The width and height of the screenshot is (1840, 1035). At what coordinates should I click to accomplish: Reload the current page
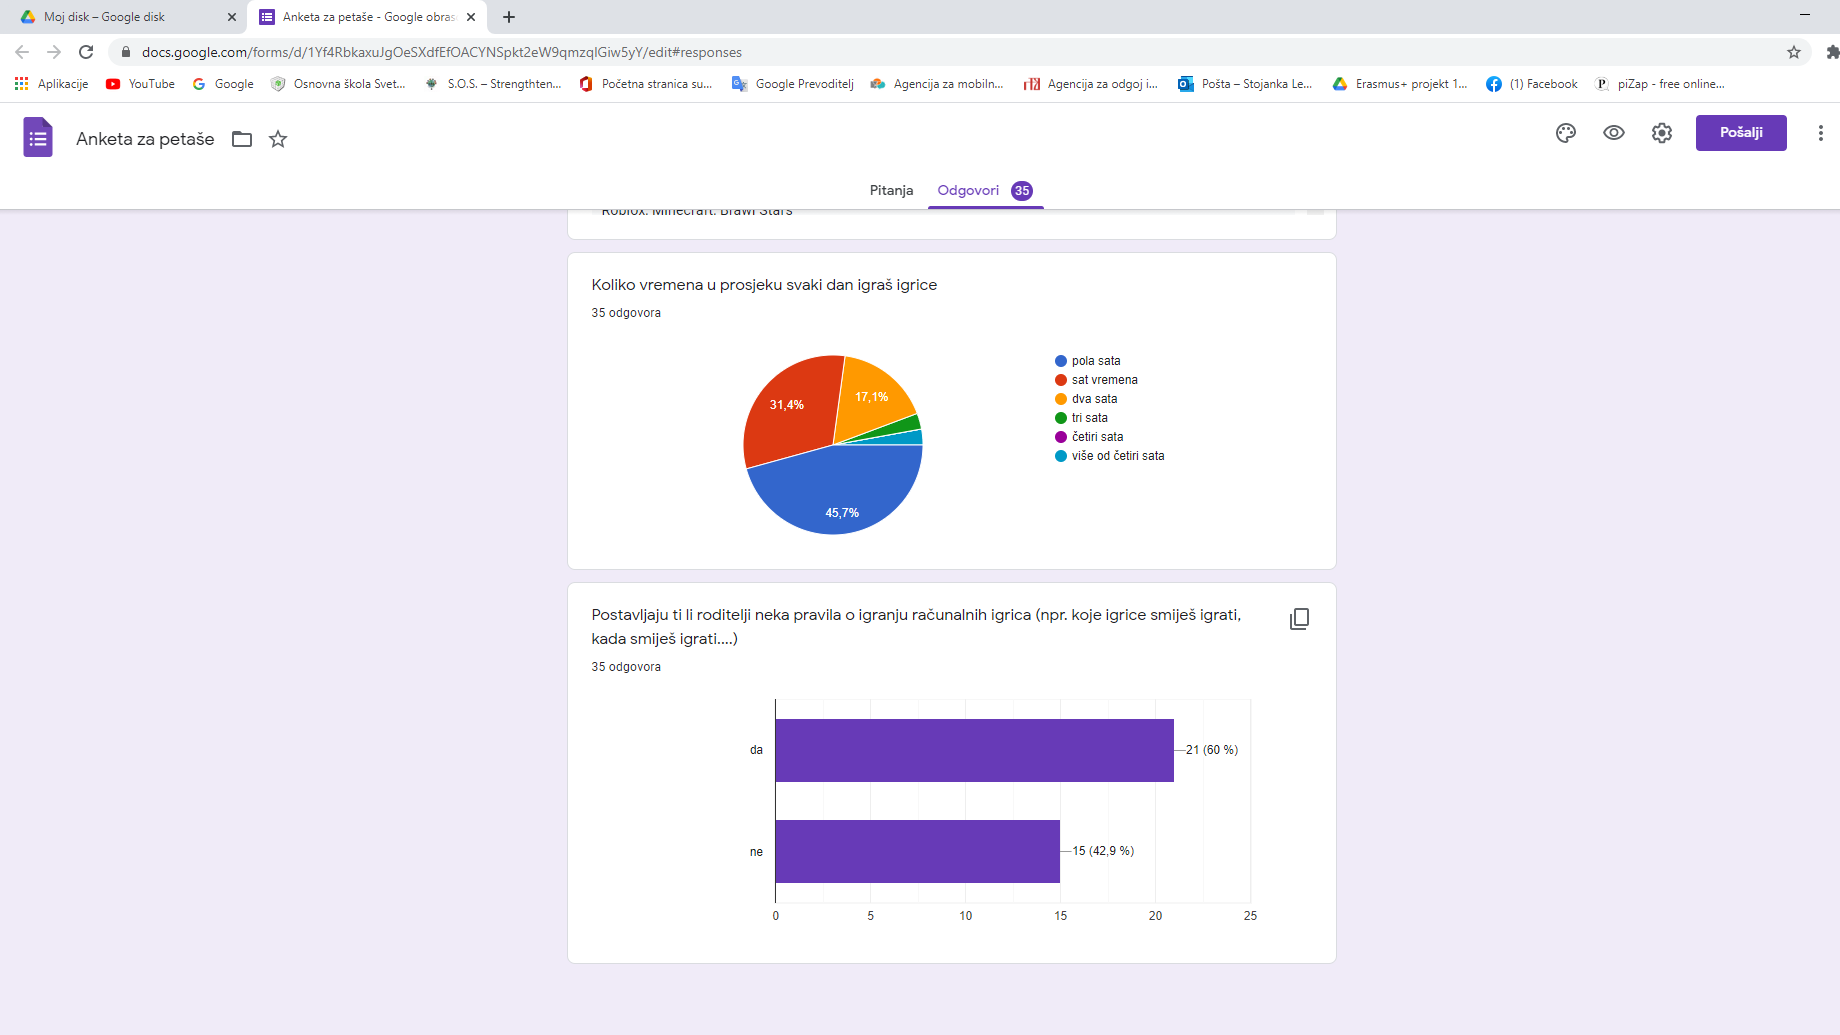86,52
